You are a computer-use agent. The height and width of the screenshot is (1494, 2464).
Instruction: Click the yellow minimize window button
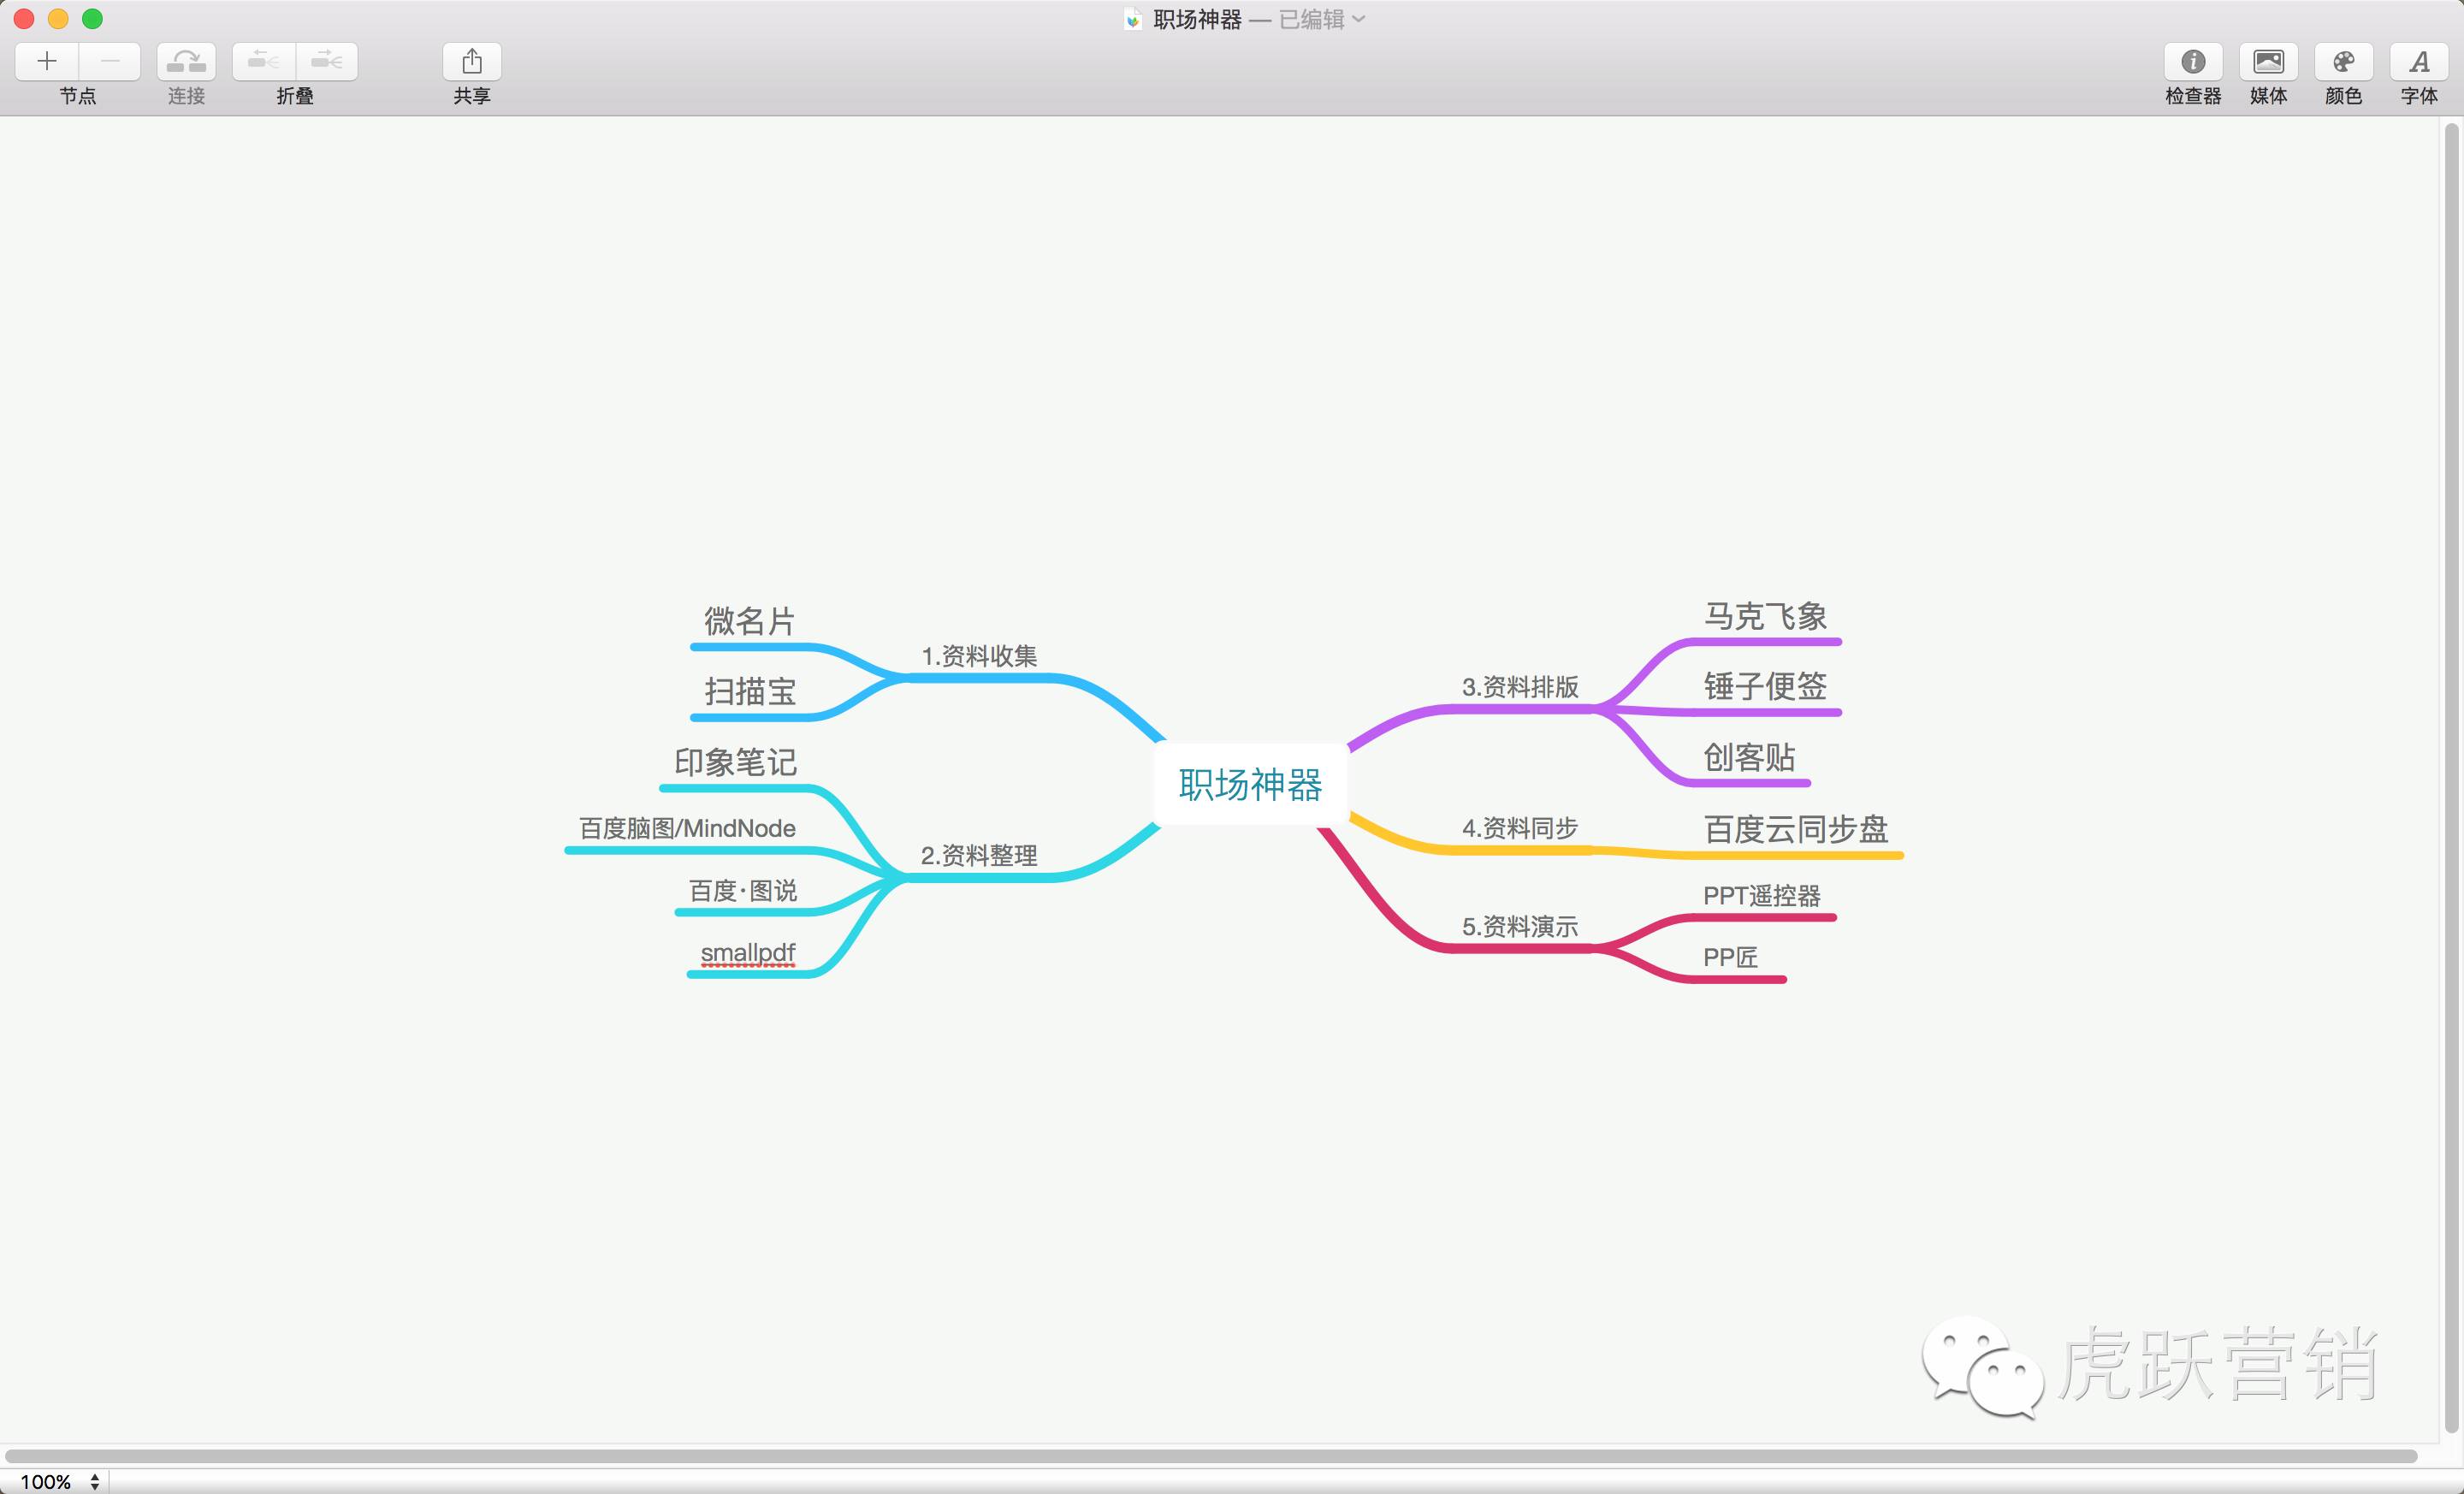(x=58, y=18)
